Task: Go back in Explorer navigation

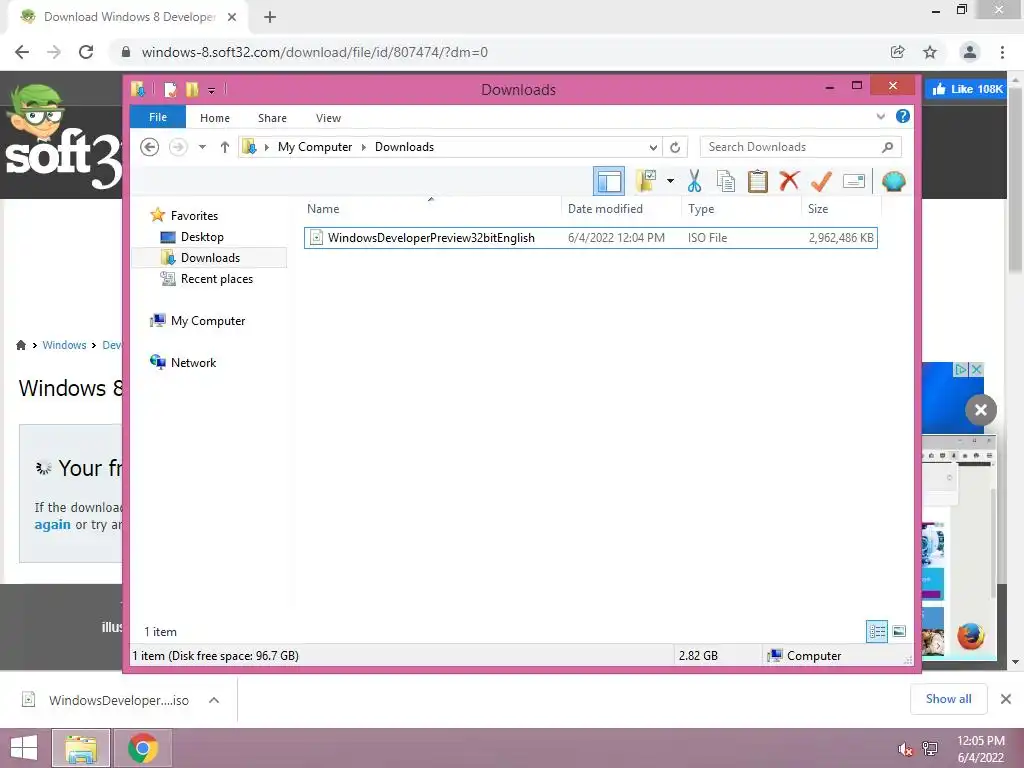Action: tap(150, 147)
